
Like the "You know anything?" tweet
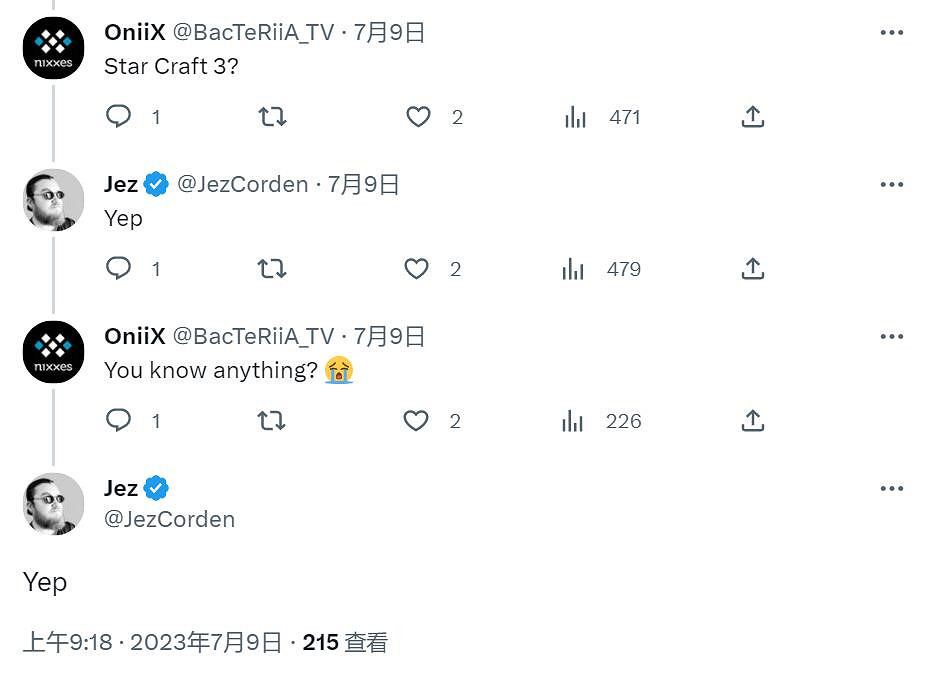[415, 420]
